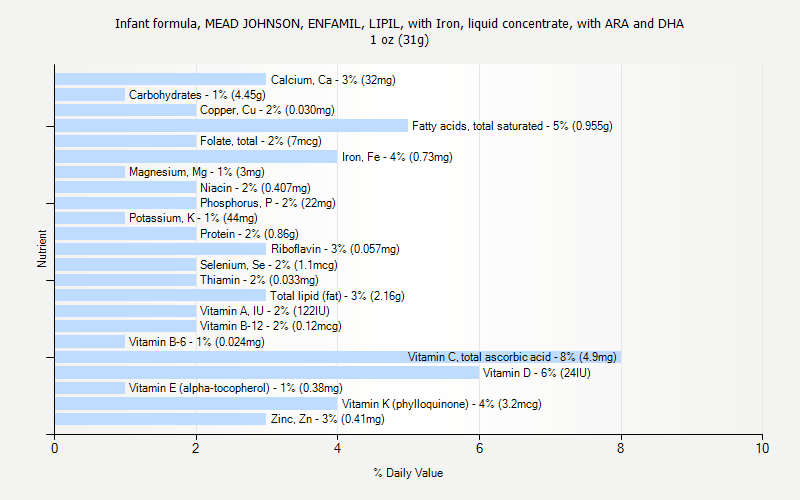Image resolution: width=800 pixels, height=500 pixels.
Task: Click the Copper, Cu - 2% (0.030mg) label
Action: click(267, 110)
